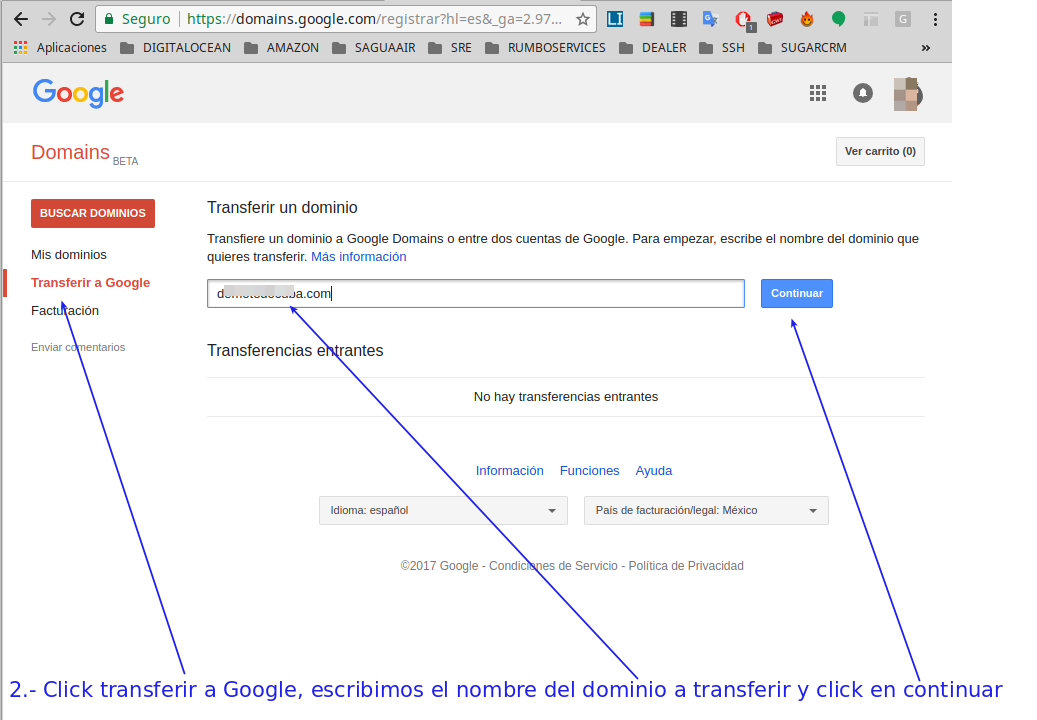Open Facturación in the sidebar

point(65,311)
